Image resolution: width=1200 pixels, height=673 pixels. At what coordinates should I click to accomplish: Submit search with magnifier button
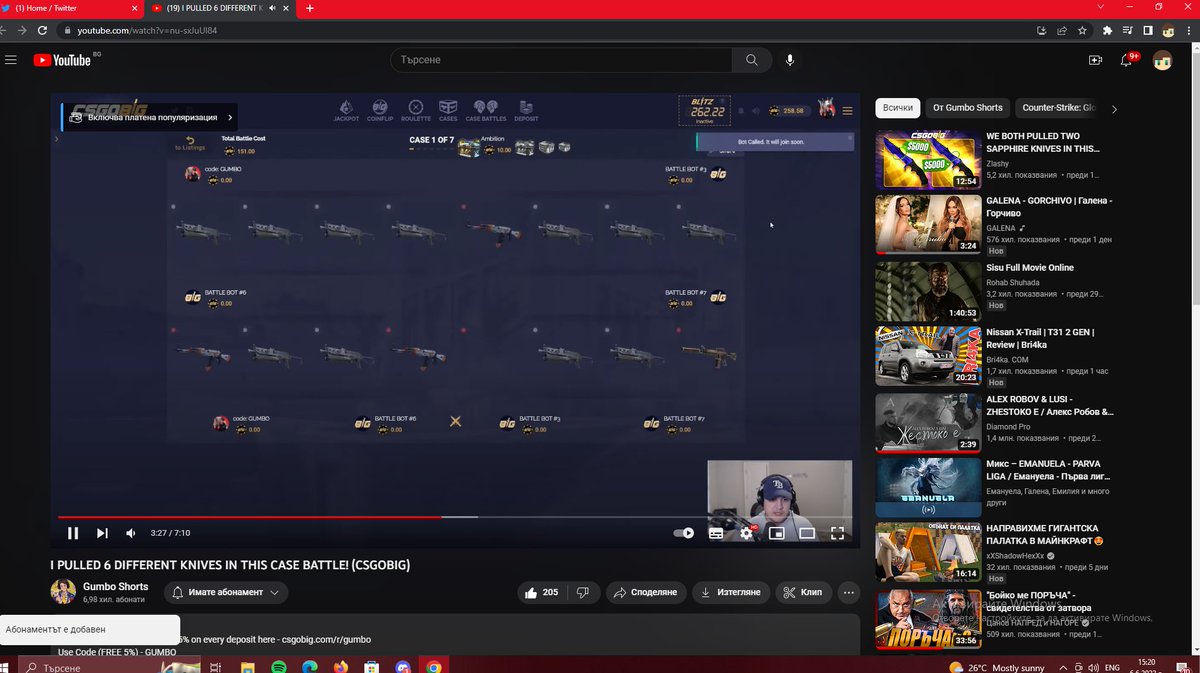[751, 60]
